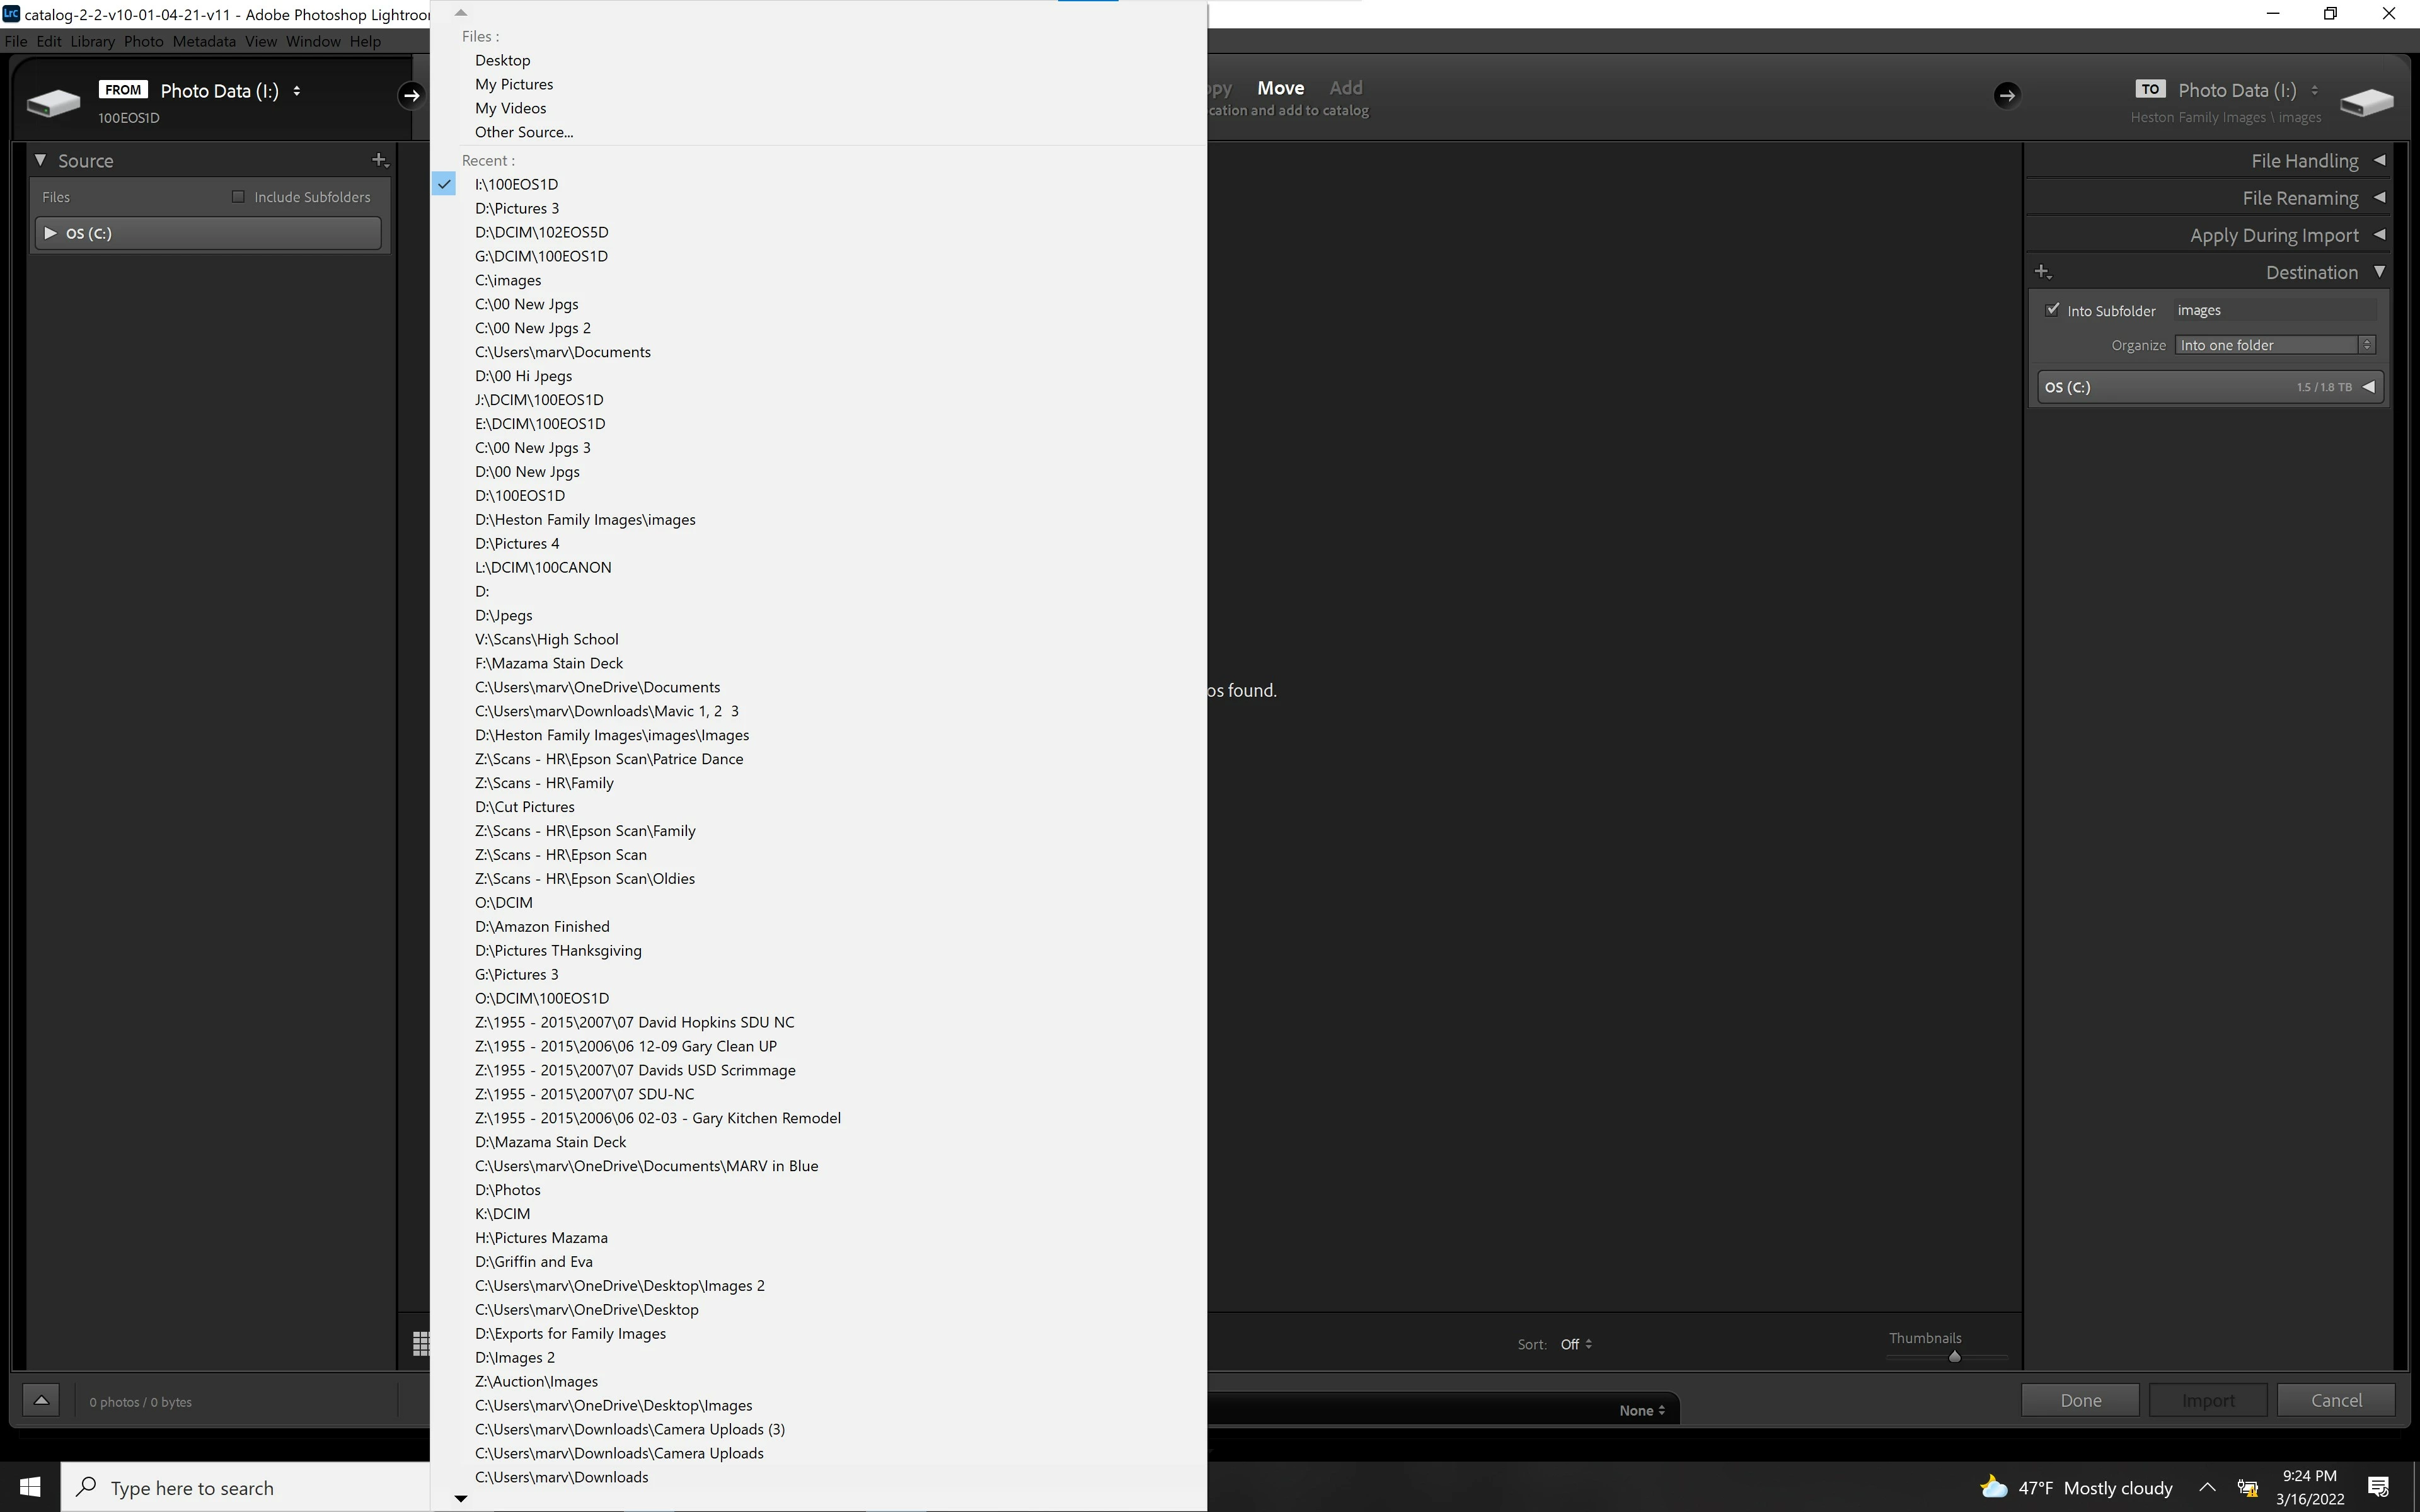This screenshot has height=1512, width=2420.
Task: Choose Other Source... in the Files list
Action: 524,132
